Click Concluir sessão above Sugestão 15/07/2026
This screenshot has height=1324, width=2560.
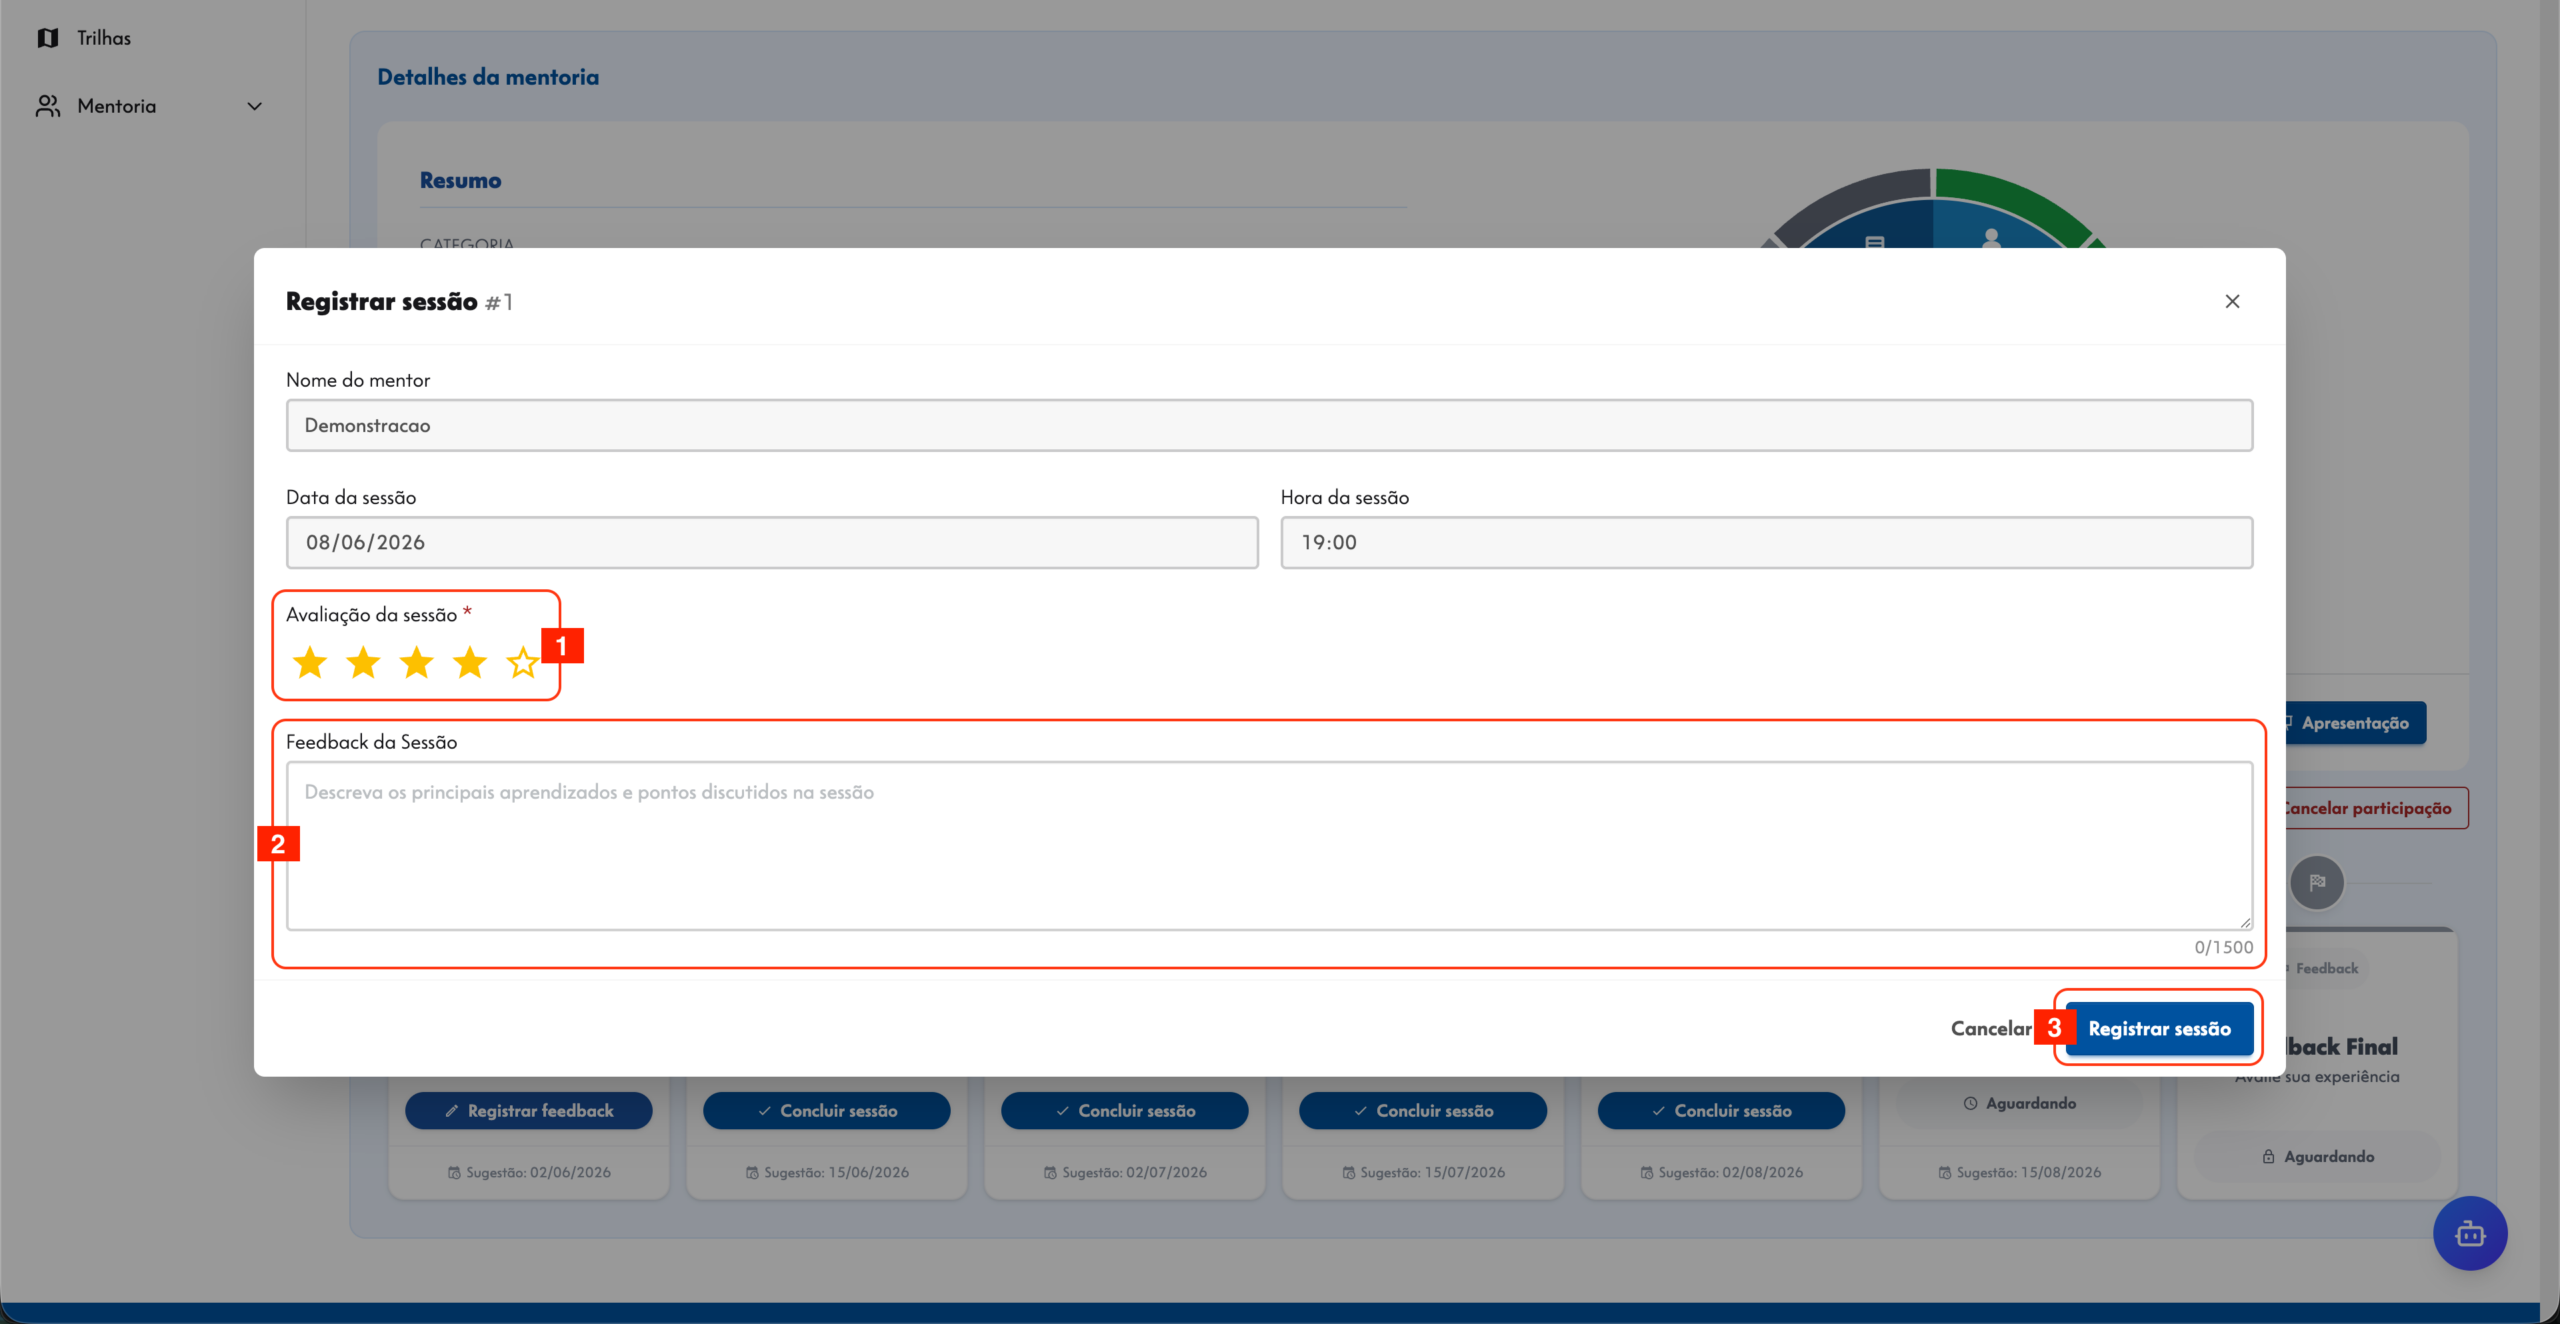pos(1423,1110)
